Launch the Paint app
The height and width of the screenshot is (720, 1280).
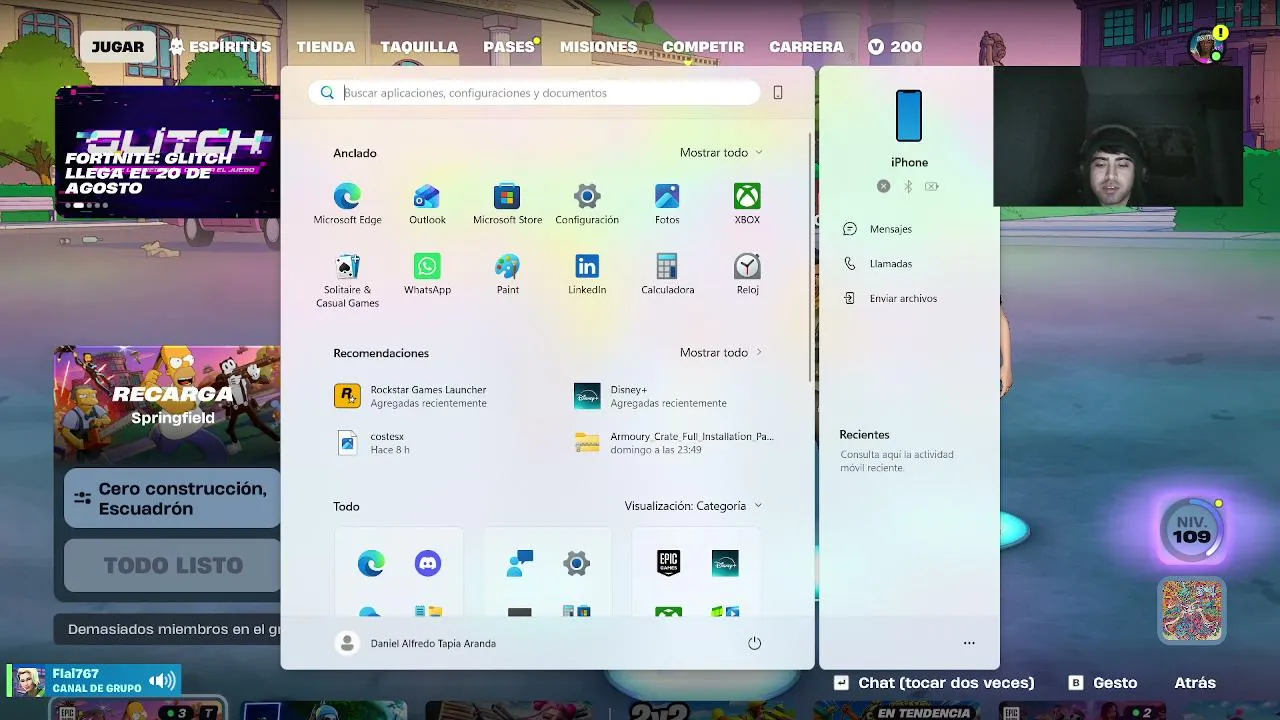[507, 274]
